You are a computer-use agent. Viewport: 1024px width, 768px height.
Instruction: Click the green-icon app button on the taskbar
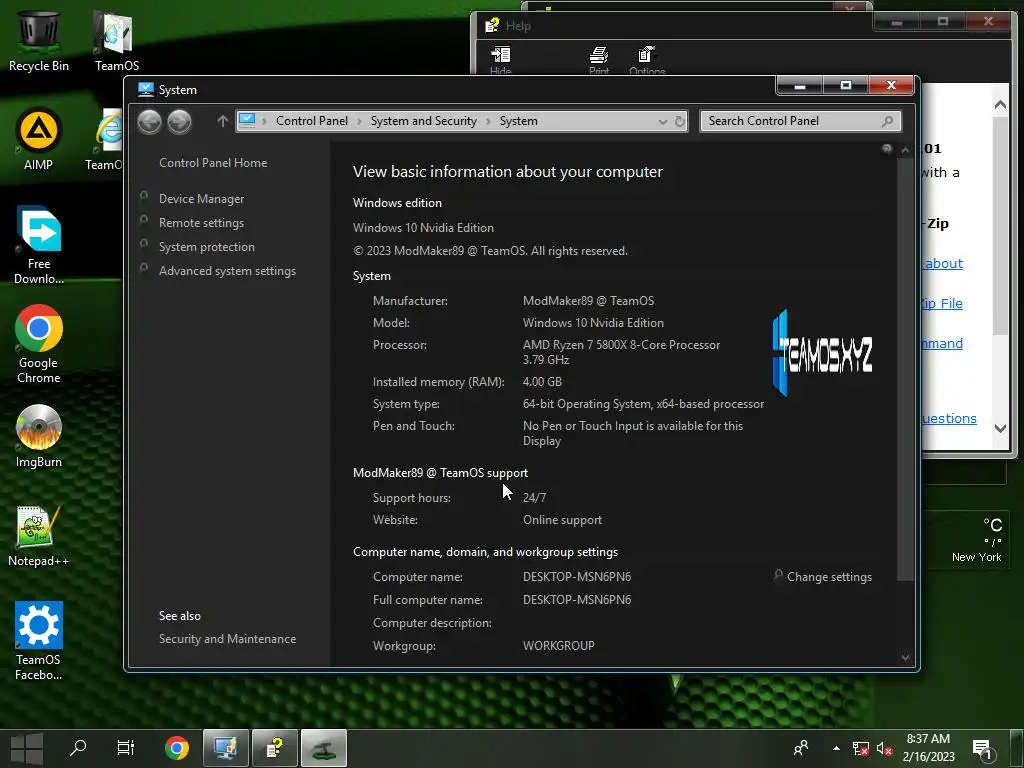(324, 748)
